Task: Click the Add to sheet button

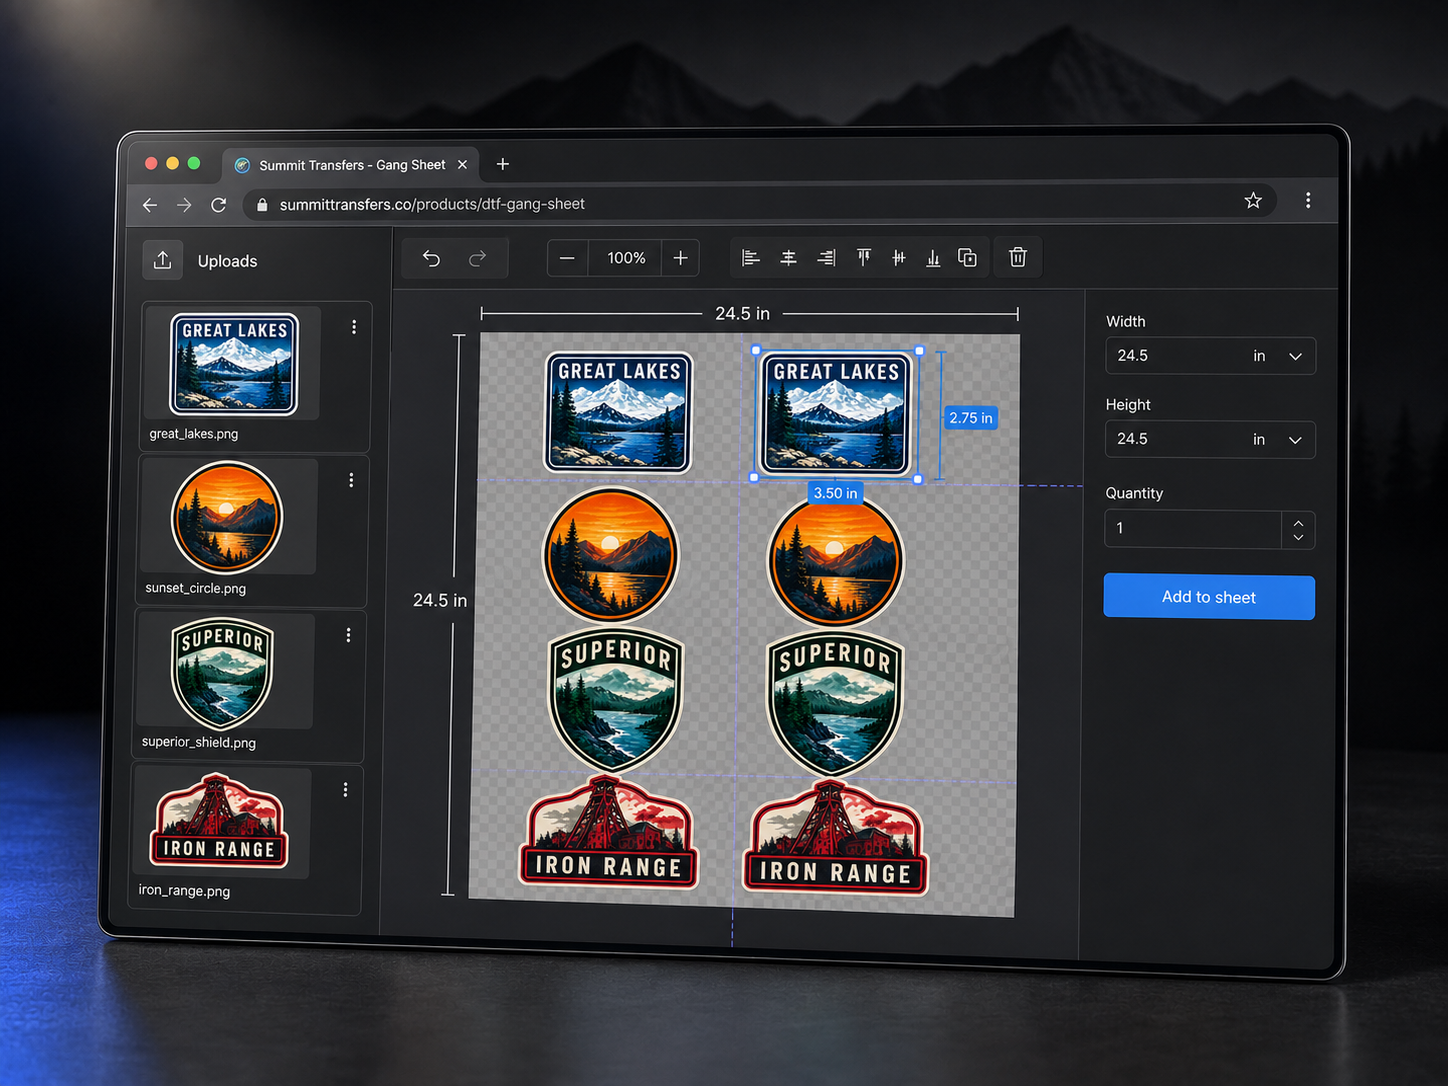Action: tap(1209, 597)
